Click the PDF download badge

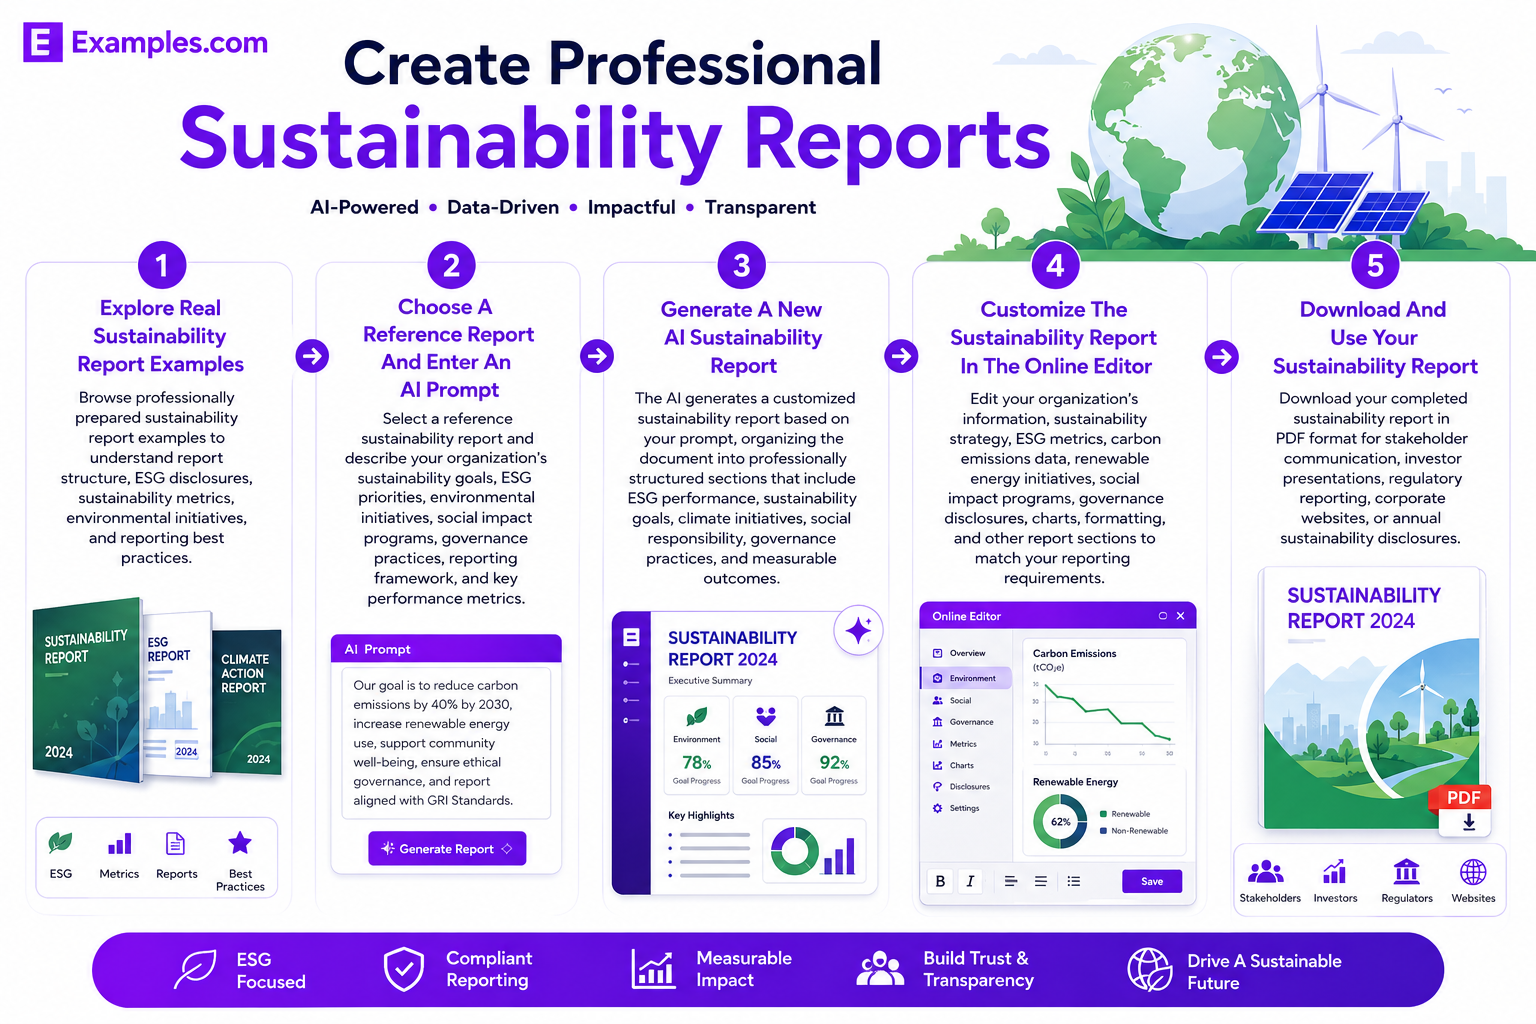click(x=1464, y=809)
